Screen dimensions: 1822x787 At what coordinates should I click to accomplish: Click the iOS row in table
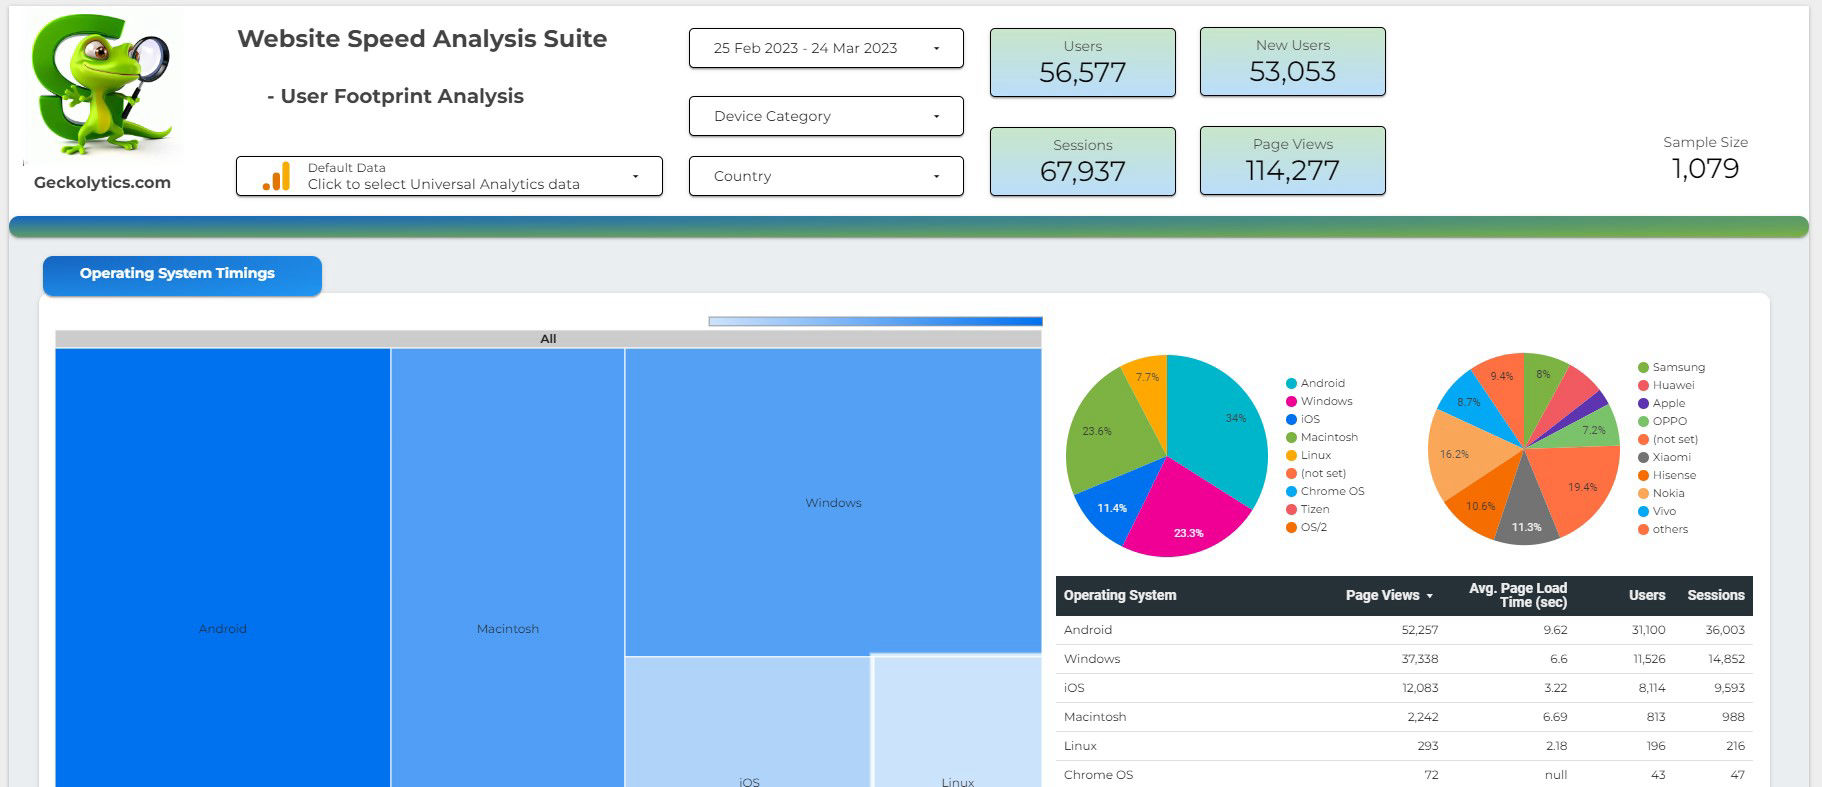[x=1404, y=688]
